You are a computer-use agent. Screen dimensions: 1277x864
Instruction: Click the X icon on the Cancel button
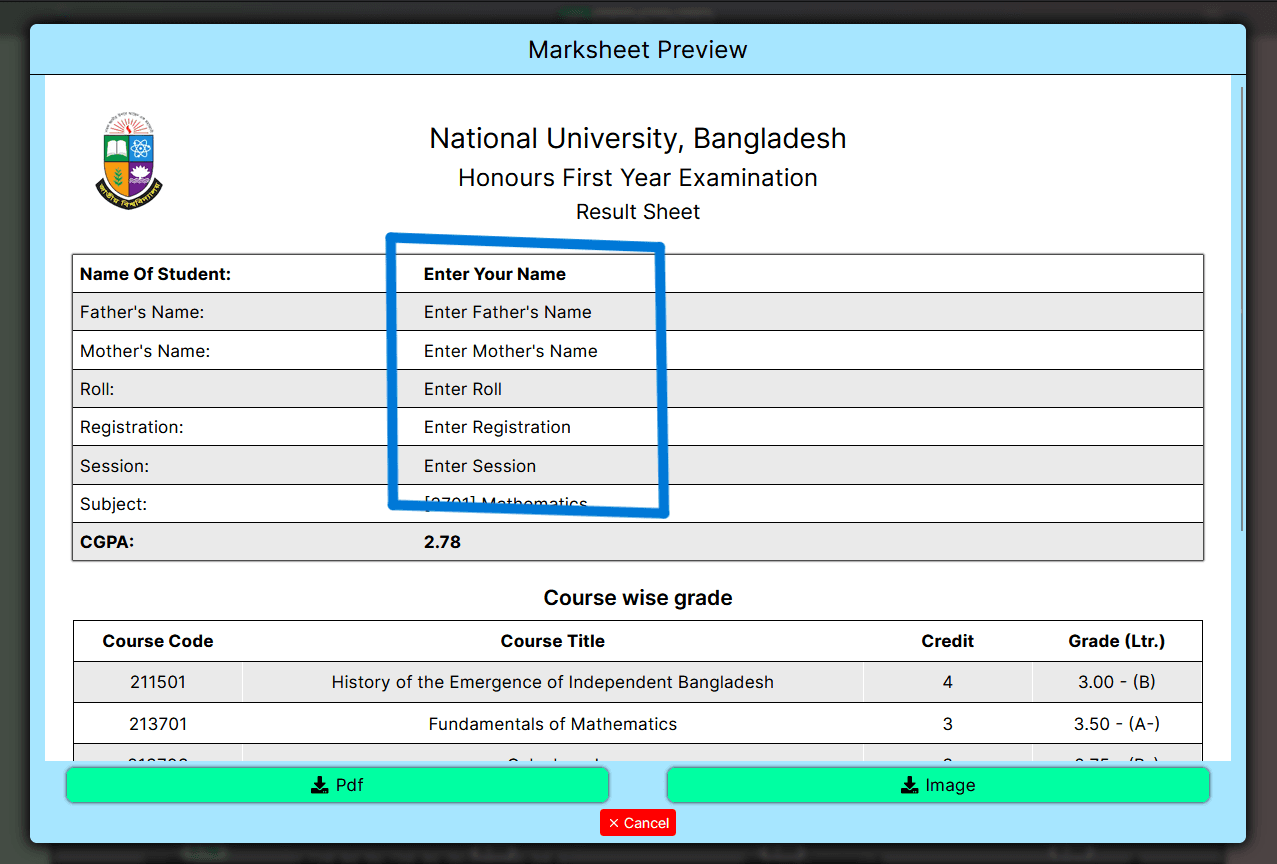click(614, 823)
